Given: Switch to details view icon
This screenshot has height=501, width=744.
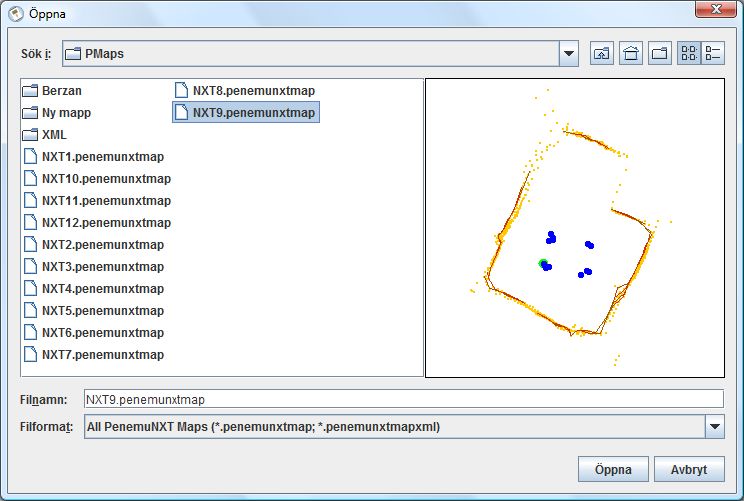Looking at the screenshot, I should 713,53.
